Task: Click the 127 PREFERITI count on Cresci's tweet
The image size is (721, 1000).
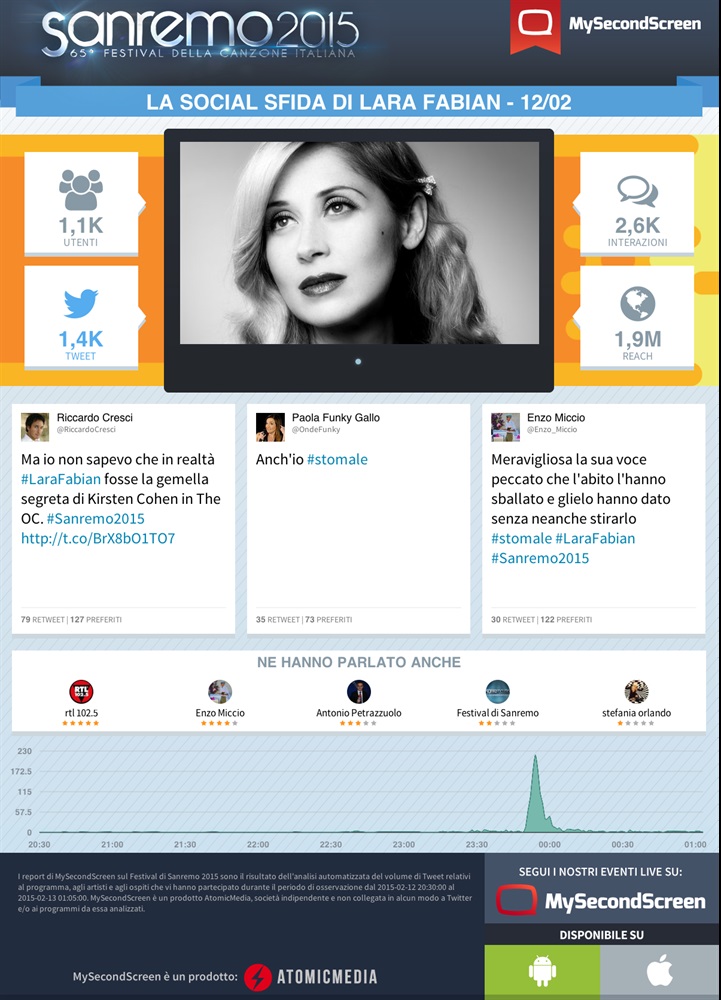Action: tap(96, 619)
